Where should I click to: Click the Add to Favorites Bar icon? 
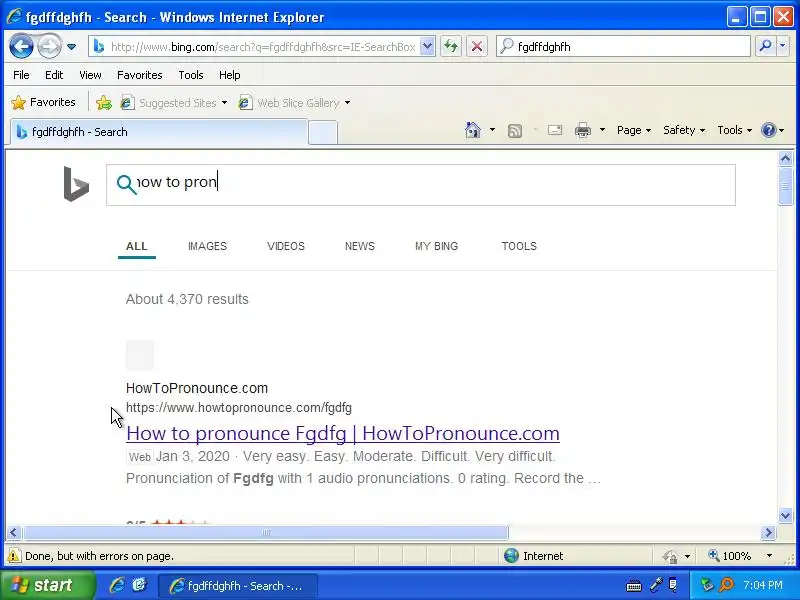tap(104, 103)
